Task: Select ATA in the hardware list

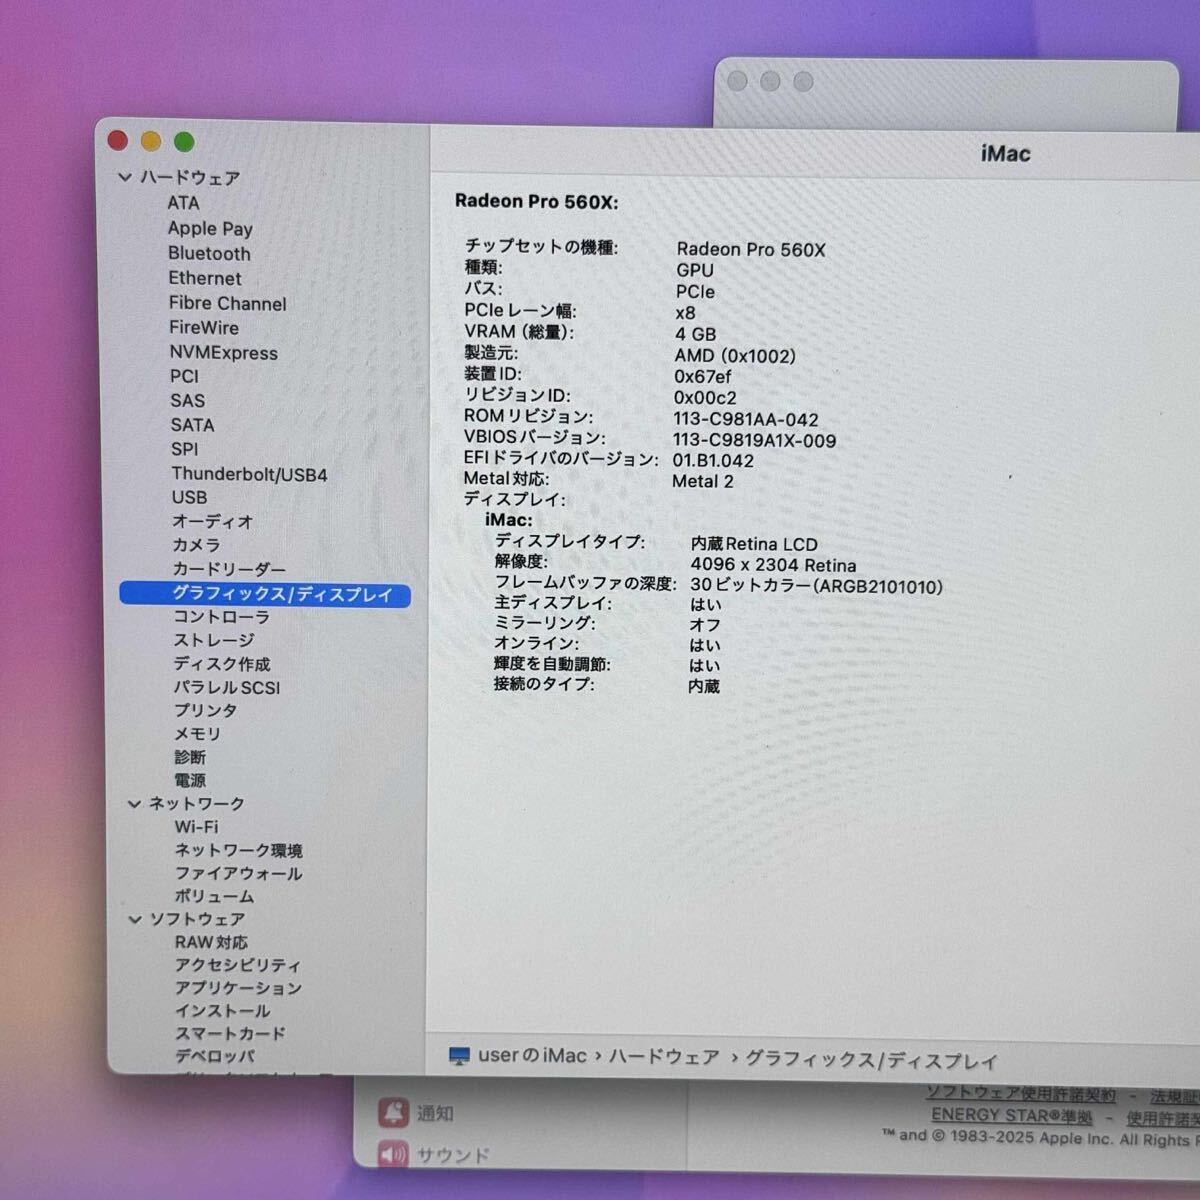Action: tap(183, 203)
